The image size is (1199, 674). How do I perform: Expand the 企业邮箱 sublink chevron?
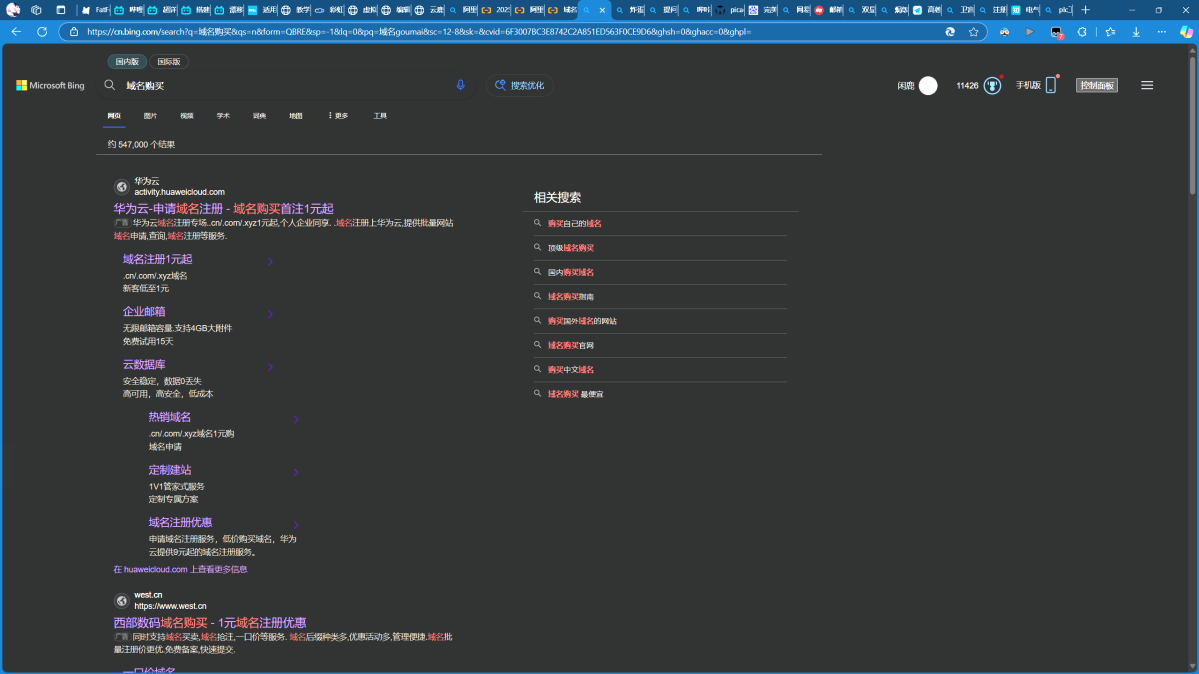click(x=270, y=314)
